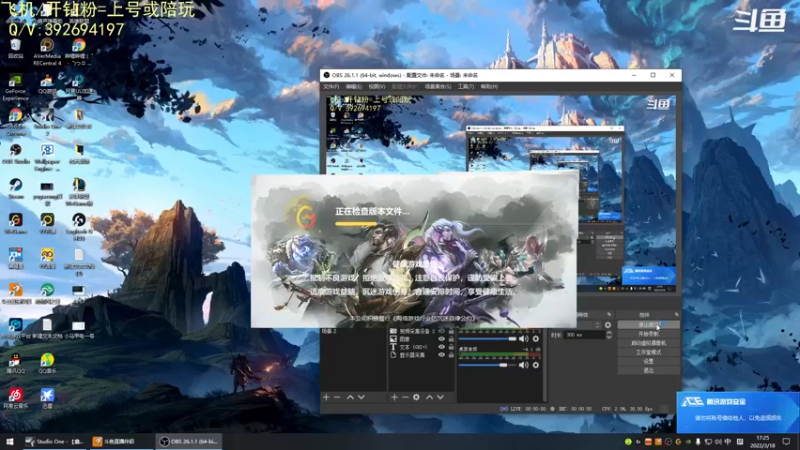This screenshot has height=450, width=800.
Task: Move the scene down in OBS
Action: point(361,397)
